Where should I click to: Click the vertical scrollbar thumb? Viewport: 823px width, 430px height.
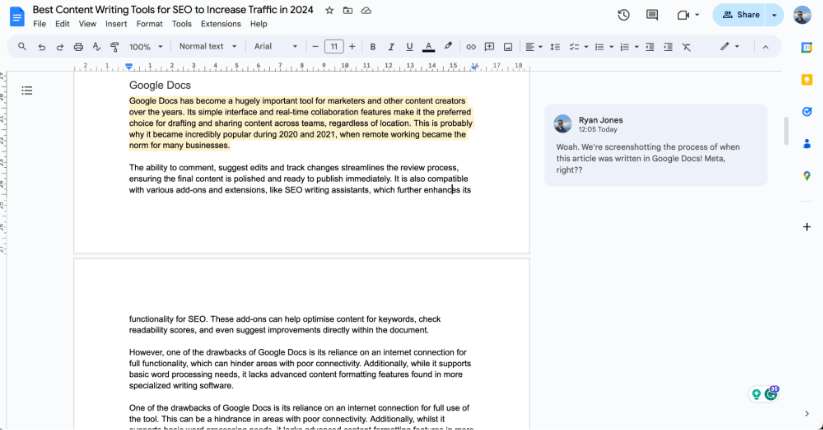click(x=786, y=130)
